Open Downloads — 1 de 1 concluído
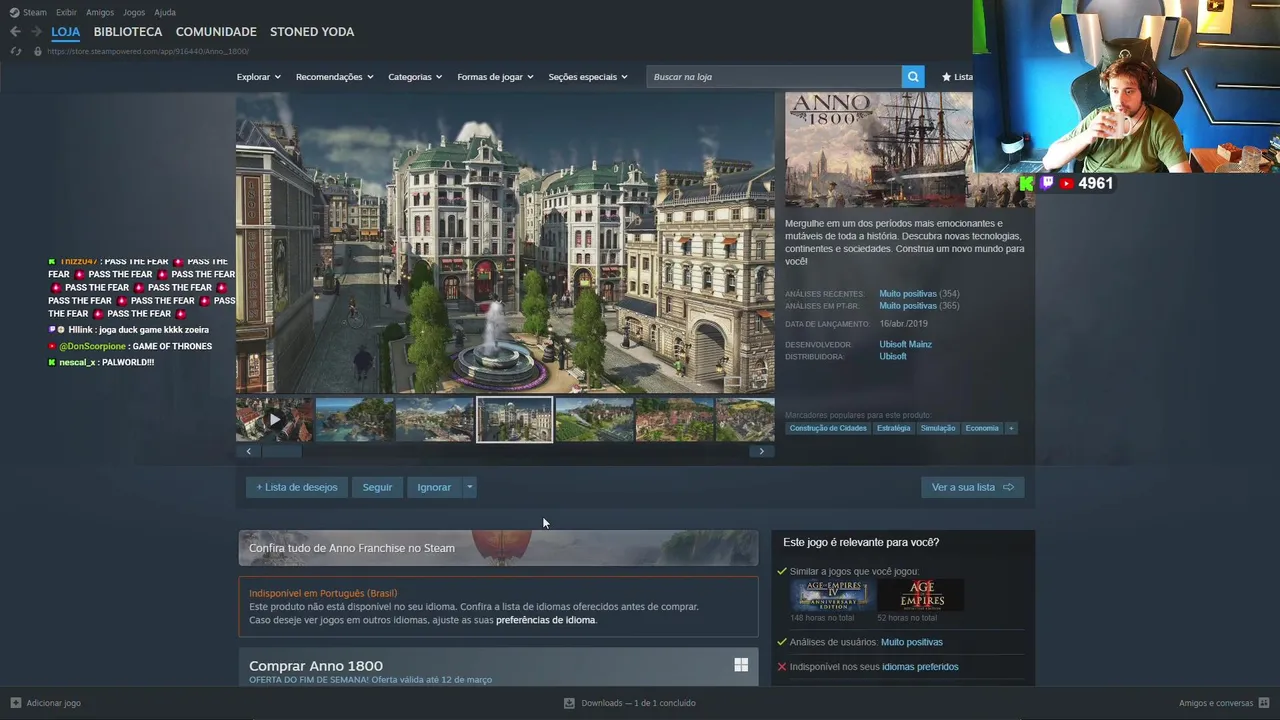Image resolution: width=1280 pixels, height=720 pixels. click(x=638, y=703)
